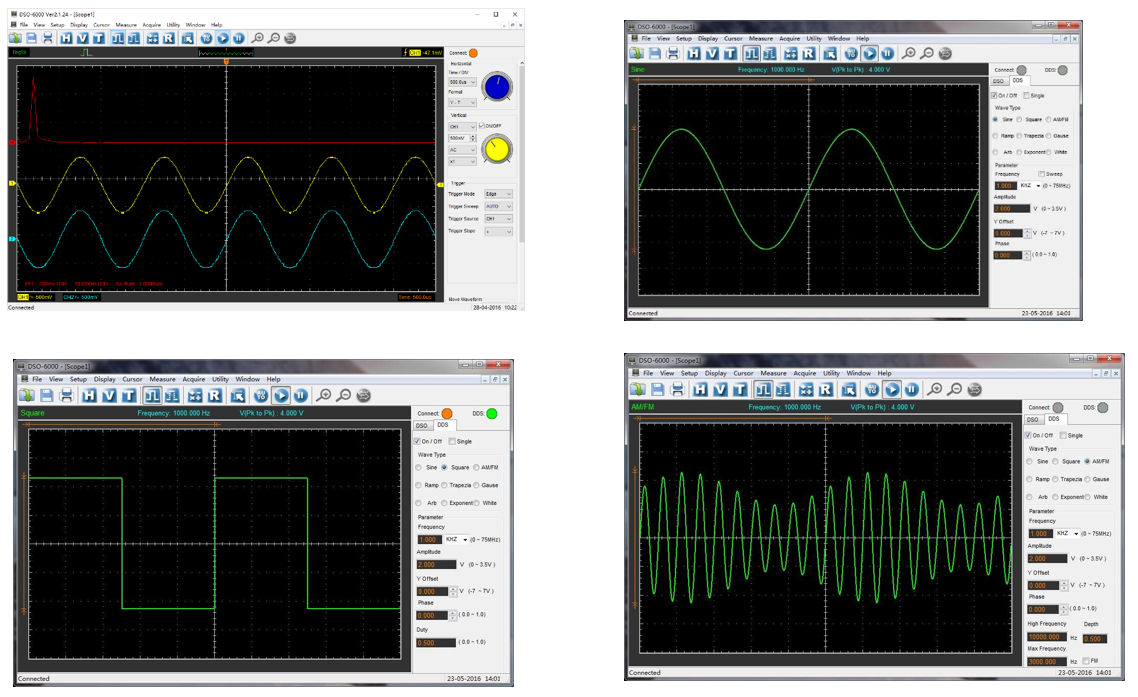This screenshot has height=697, width=1138.
Task: Click the zoom-in magnifier in AM/FM window toolbar
Action: point(934,389)
